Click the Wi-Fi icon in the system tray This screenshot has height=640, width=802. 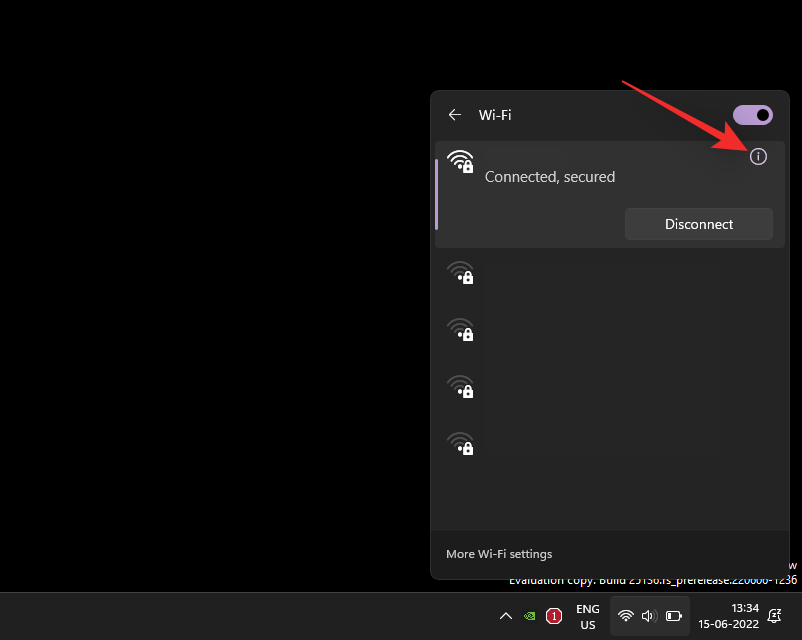[625, 616]
